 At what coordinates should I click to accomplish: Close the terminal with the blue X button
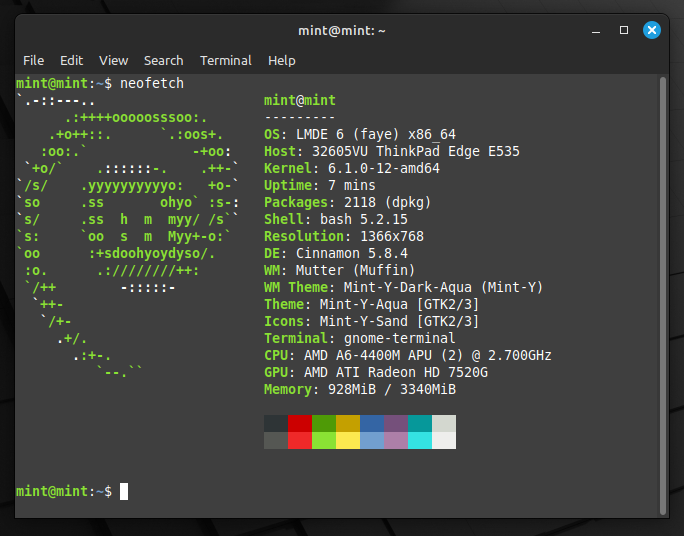coord(652,30)
